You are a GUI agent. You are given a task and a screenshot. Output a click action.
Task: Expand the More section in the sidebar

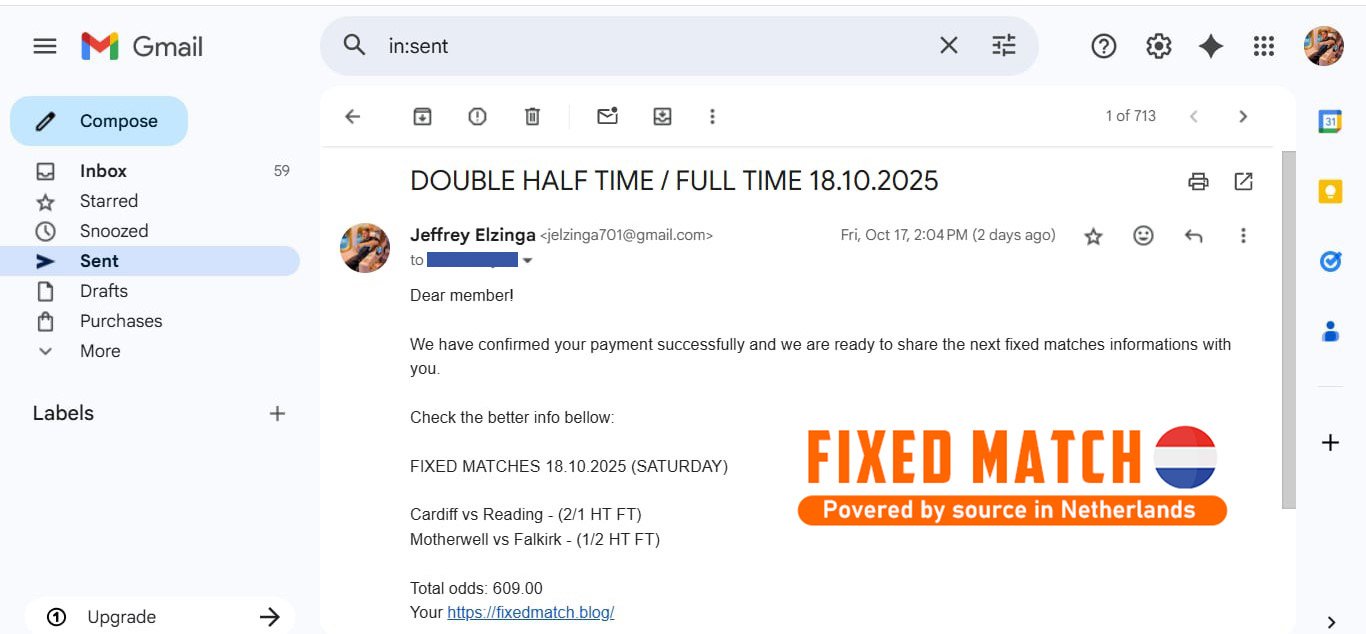coord(100,351)
